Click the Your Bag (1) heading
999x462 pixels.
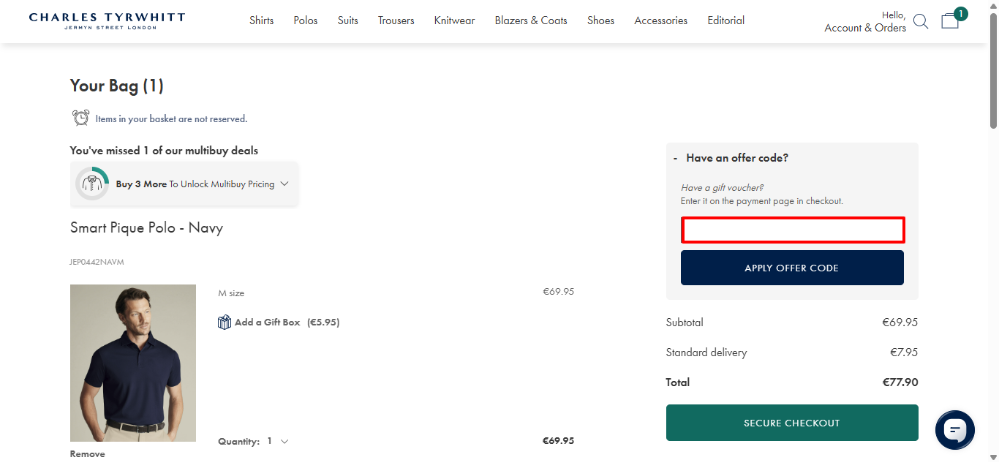(117, 85)
